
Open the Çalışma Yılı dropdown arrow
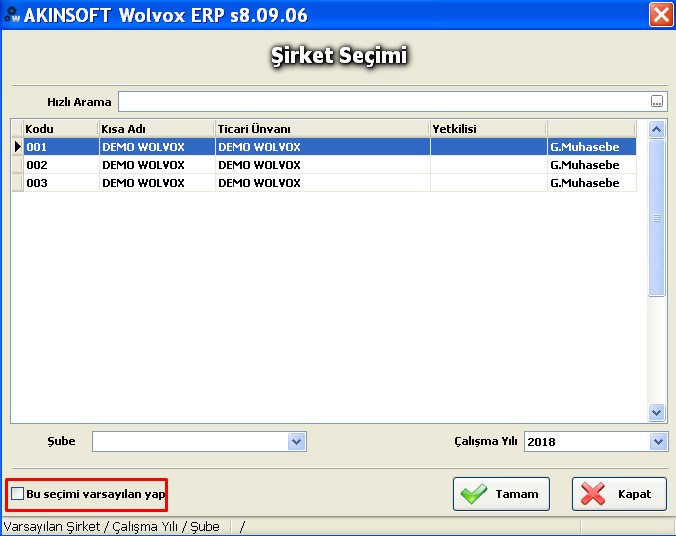658,441
